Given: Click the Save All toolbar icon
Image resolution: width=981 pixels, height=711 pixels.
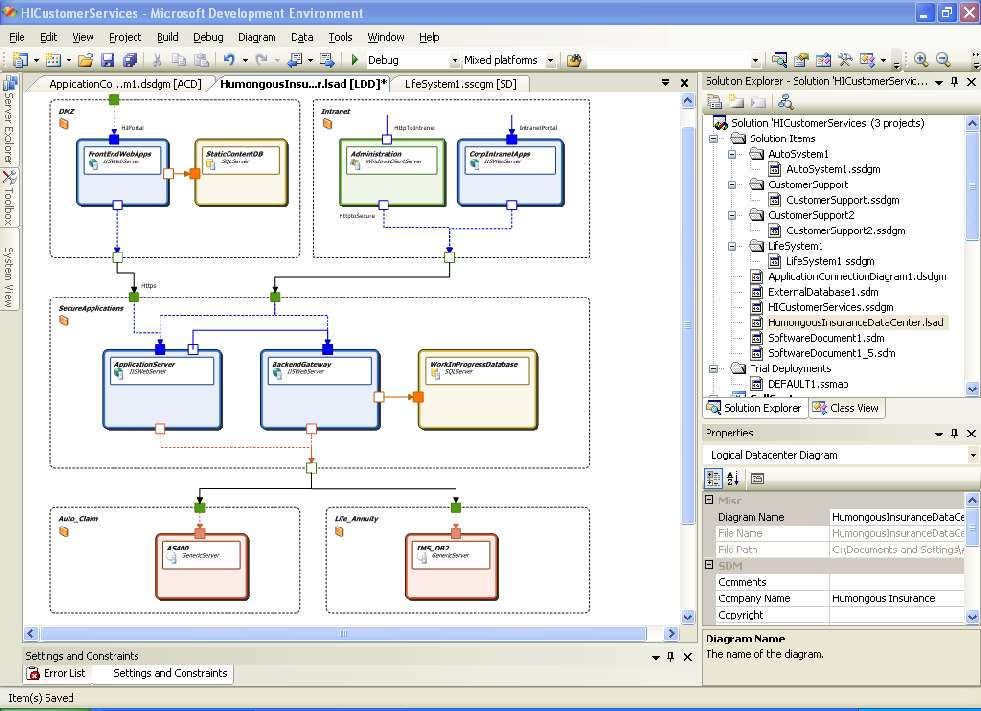Looking at the screenshot, I should tap(130, 60).
